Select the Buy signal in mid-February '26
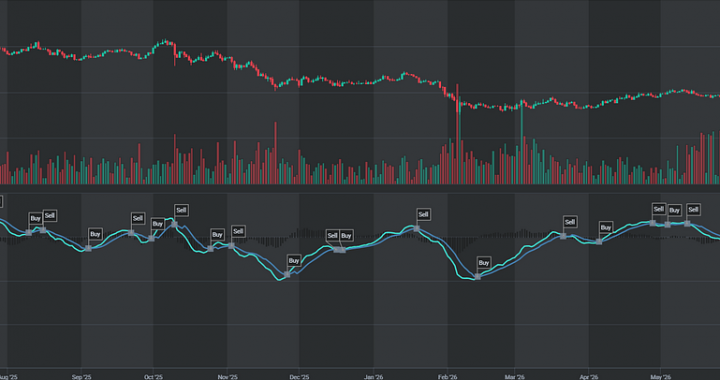 pyautogui.click(x=484, y=263)
